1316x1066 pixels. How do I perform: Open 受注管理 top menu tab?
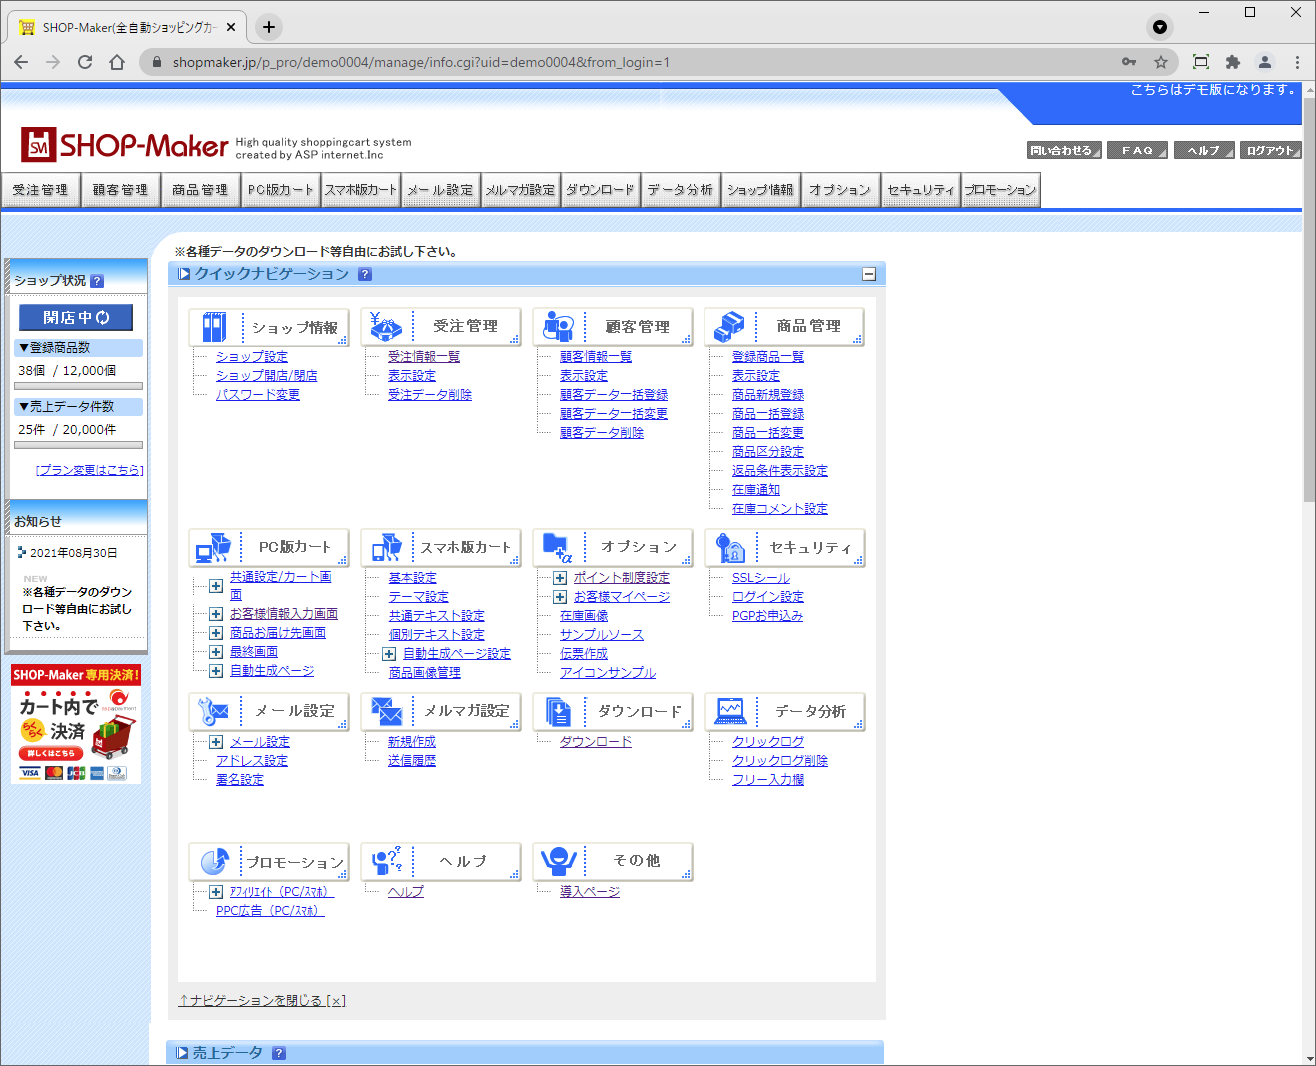[x=41, y=190]
